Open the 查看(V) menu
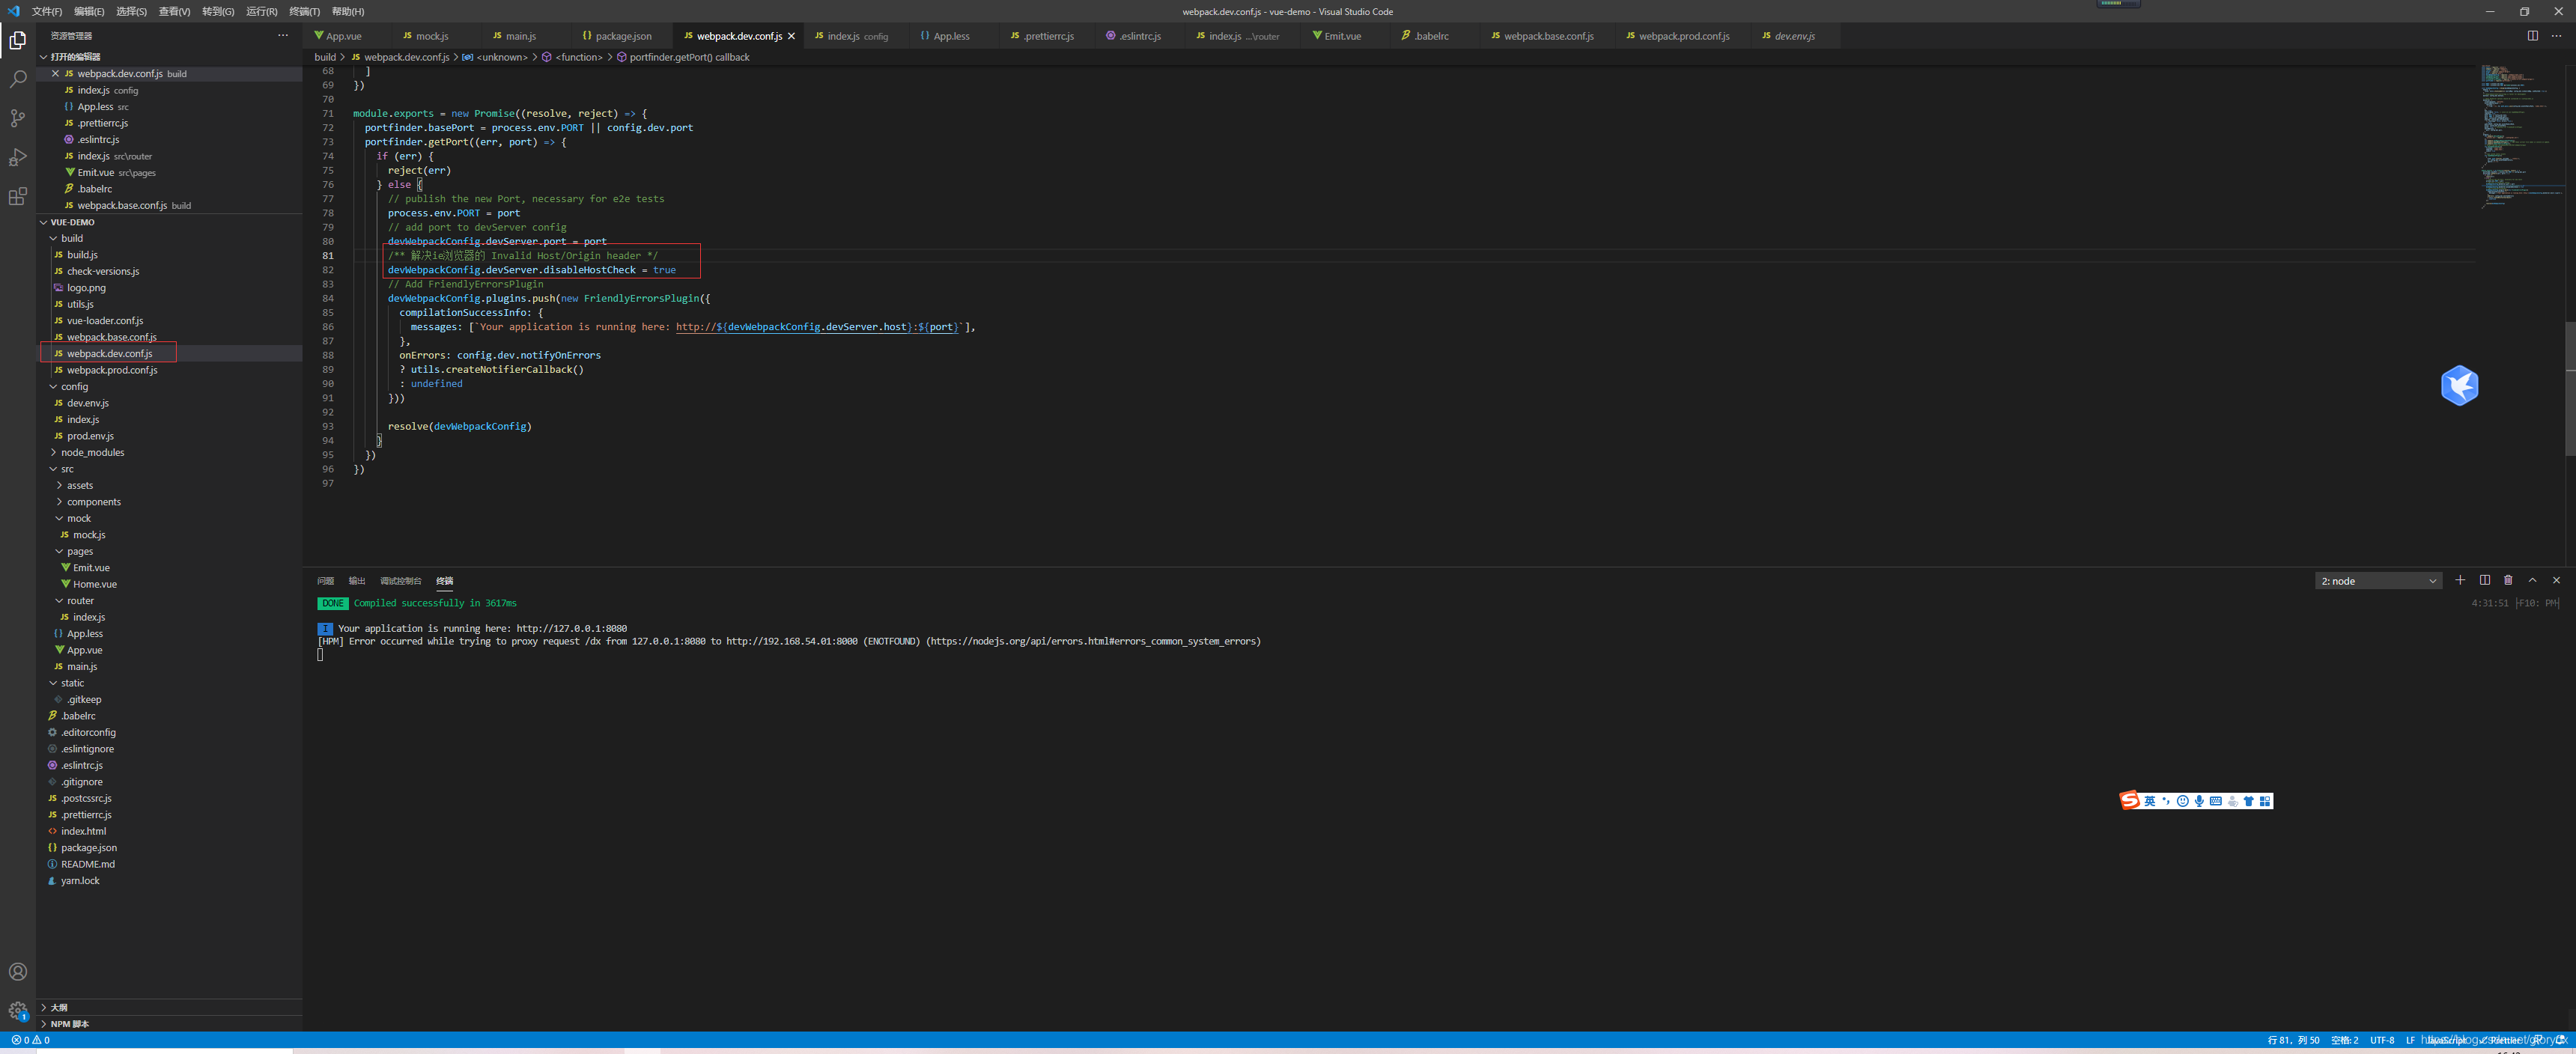The image size is (2576, 1054). tap(174, 12)
